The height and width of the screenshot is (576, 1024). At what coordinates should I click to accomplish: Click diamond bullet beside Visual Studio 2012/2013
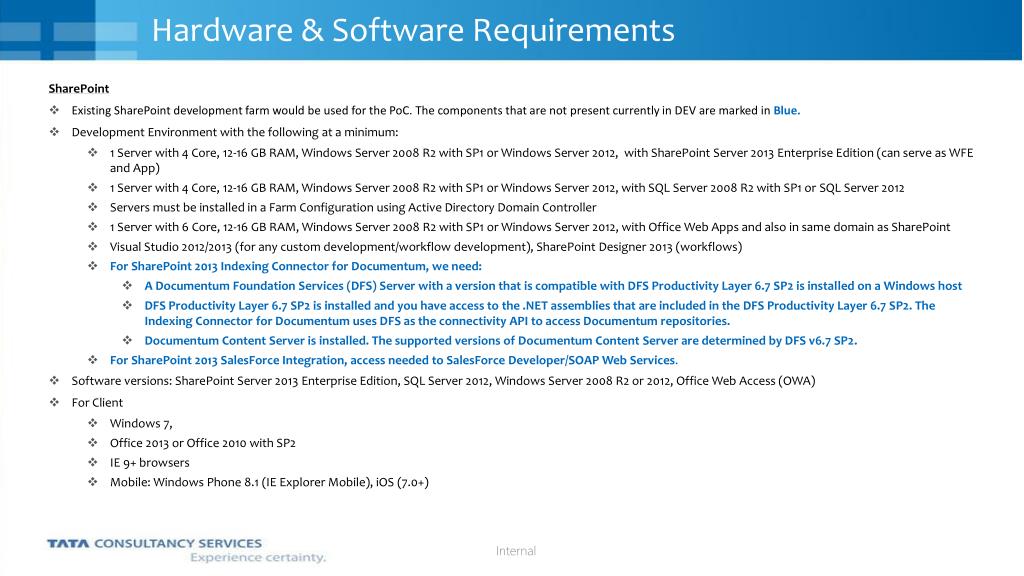tap(93, 246)
